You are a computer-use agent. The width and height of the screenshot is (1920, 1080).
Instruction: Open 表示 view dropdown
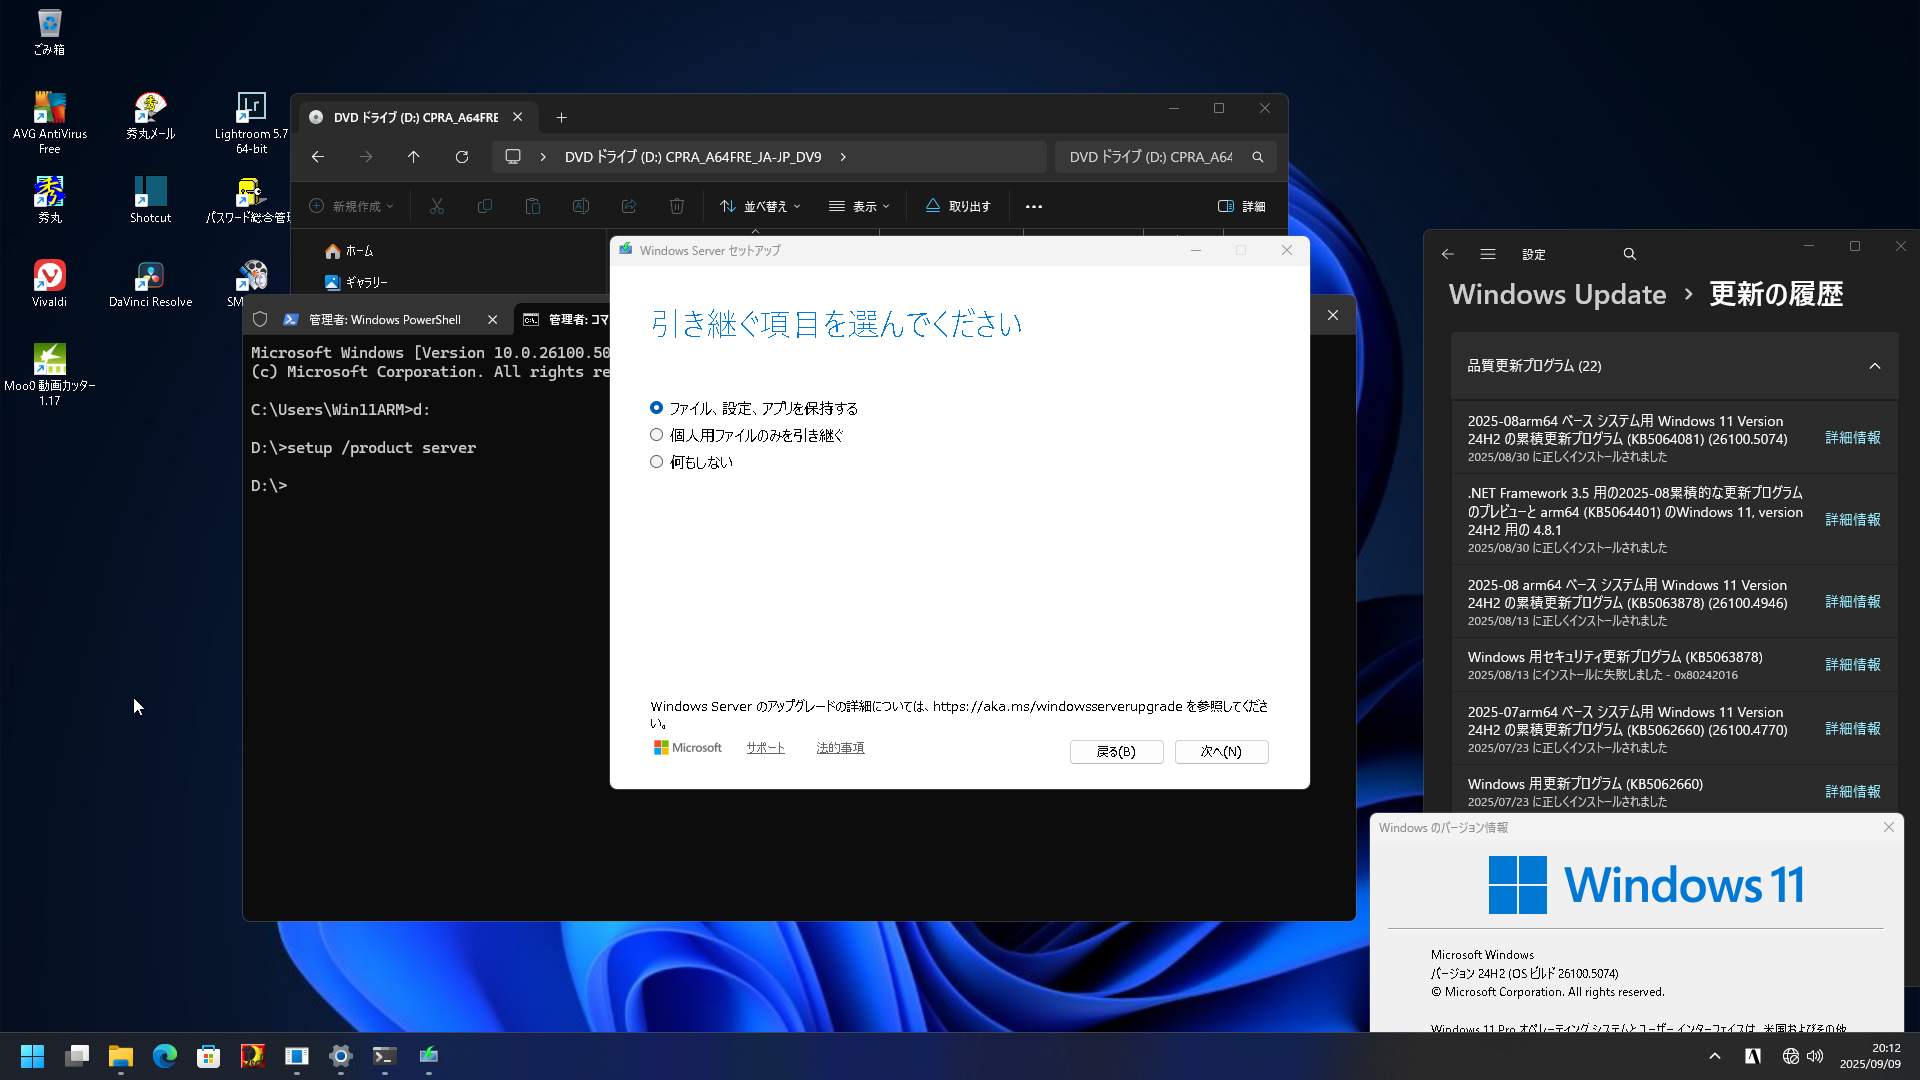point(859,206)
